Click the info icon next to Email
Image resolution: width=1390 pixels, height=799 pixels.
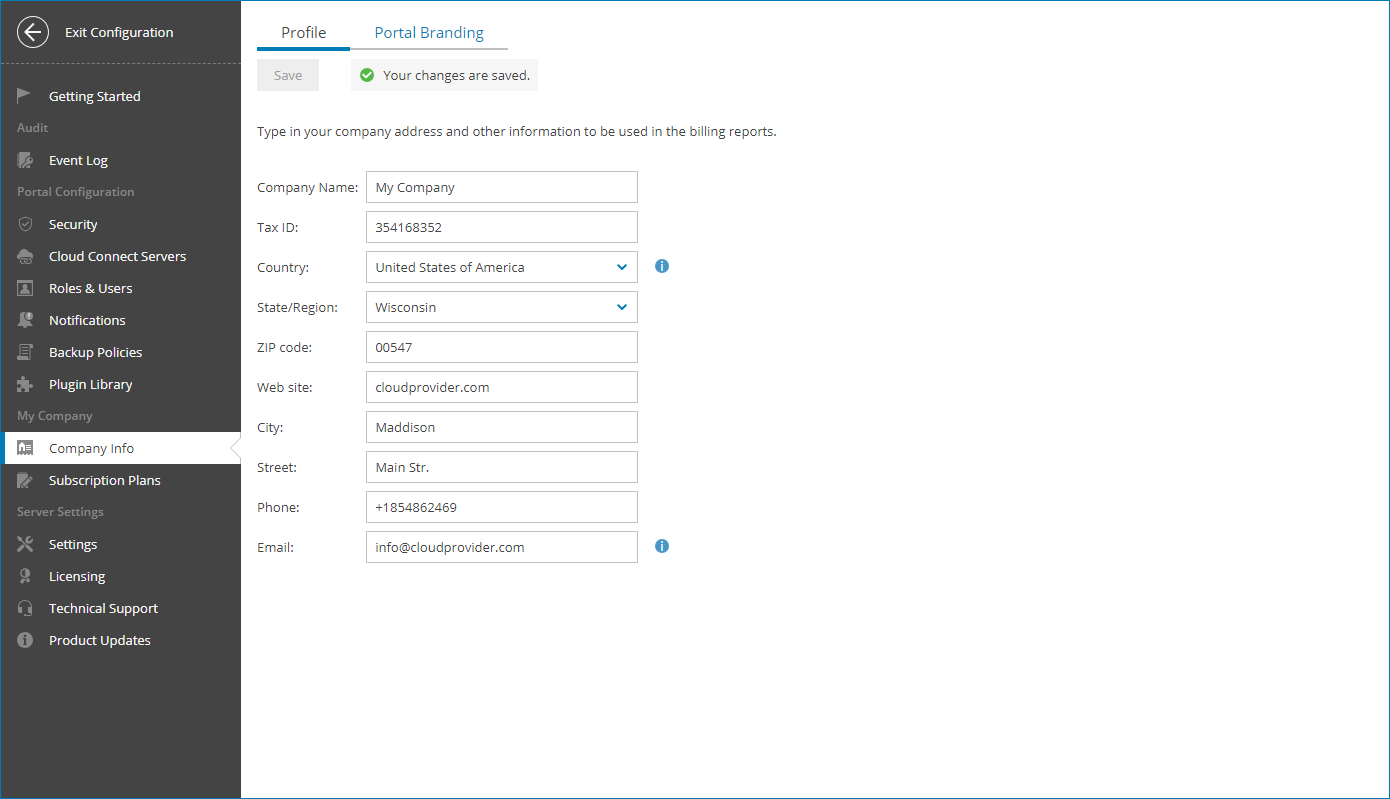click(662, 546)
